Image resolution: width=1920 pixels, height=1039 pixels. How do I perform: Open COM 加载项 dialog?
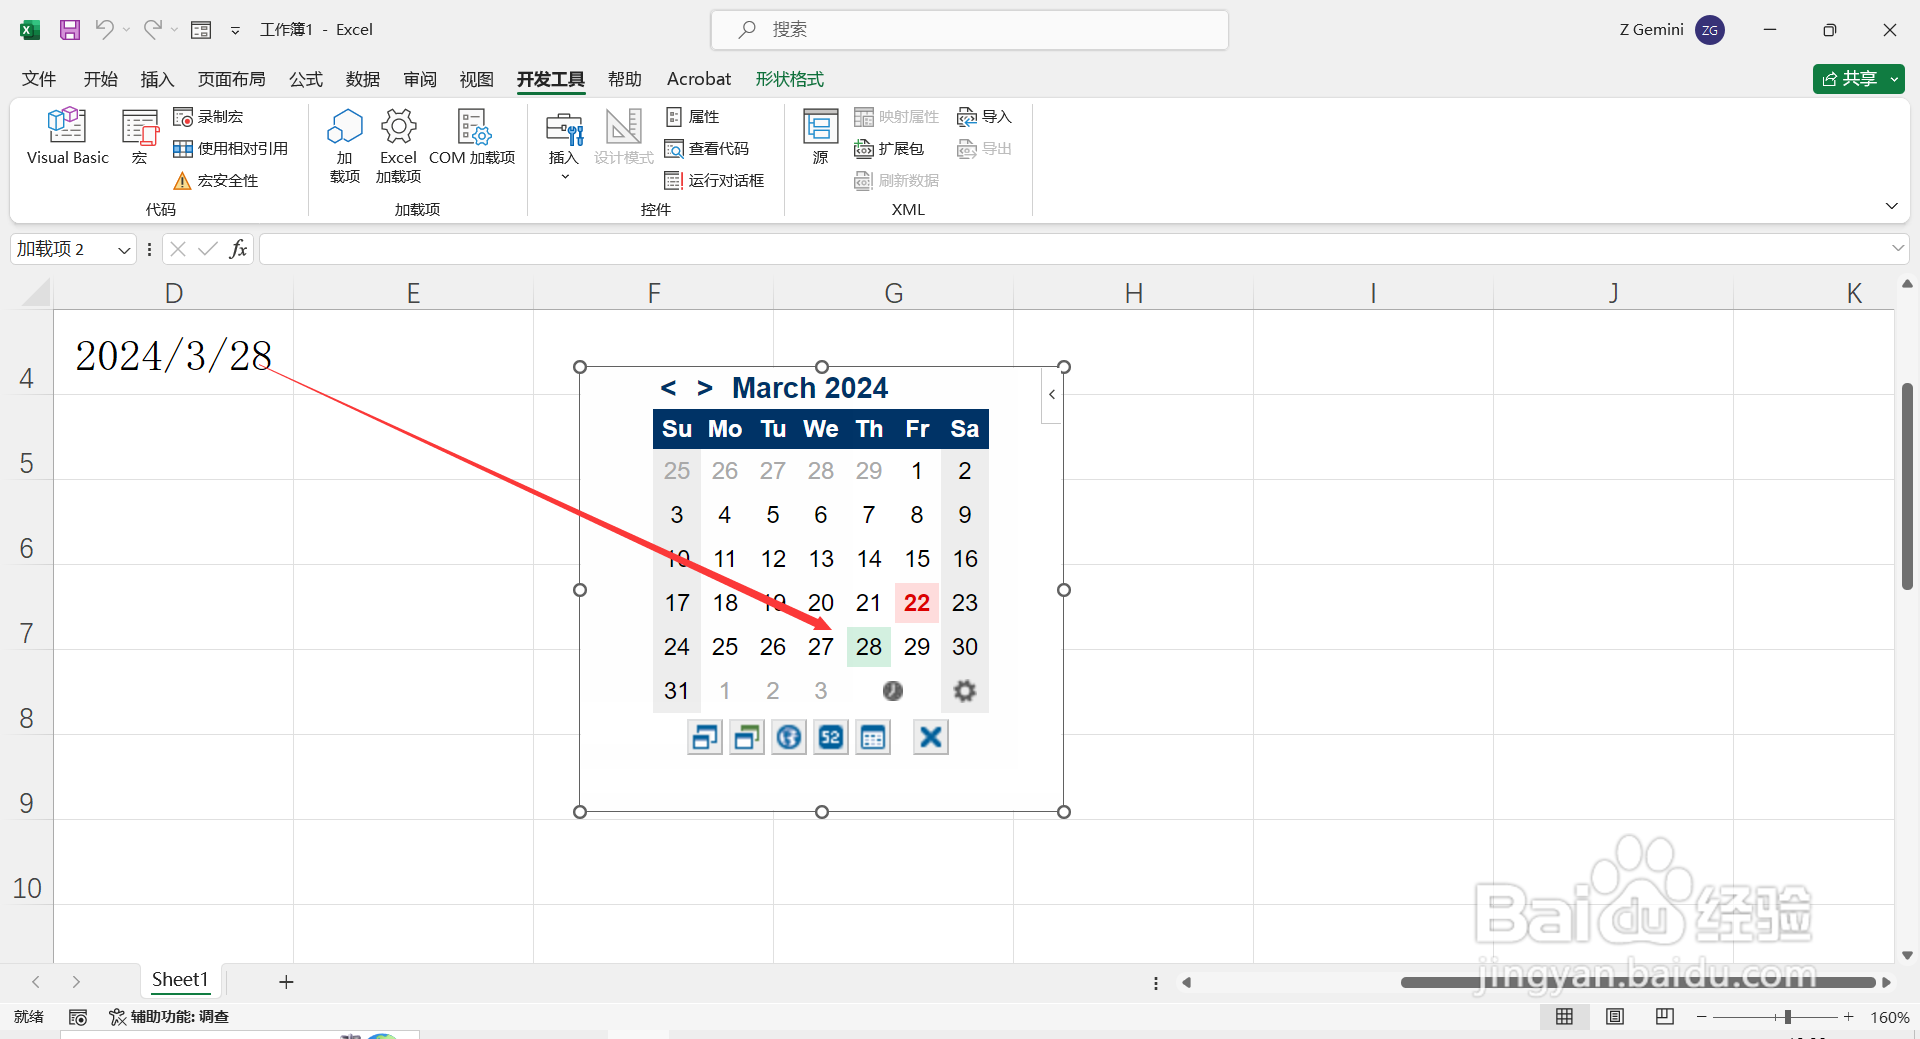tap(472, 137)
